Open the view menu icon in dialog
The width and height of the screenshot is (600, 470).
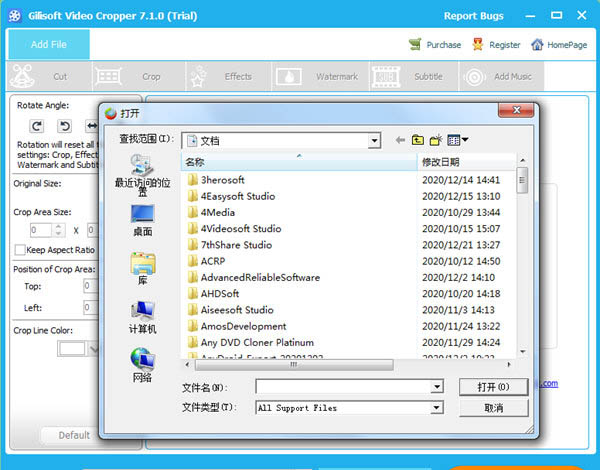click(x=458, y=140)
